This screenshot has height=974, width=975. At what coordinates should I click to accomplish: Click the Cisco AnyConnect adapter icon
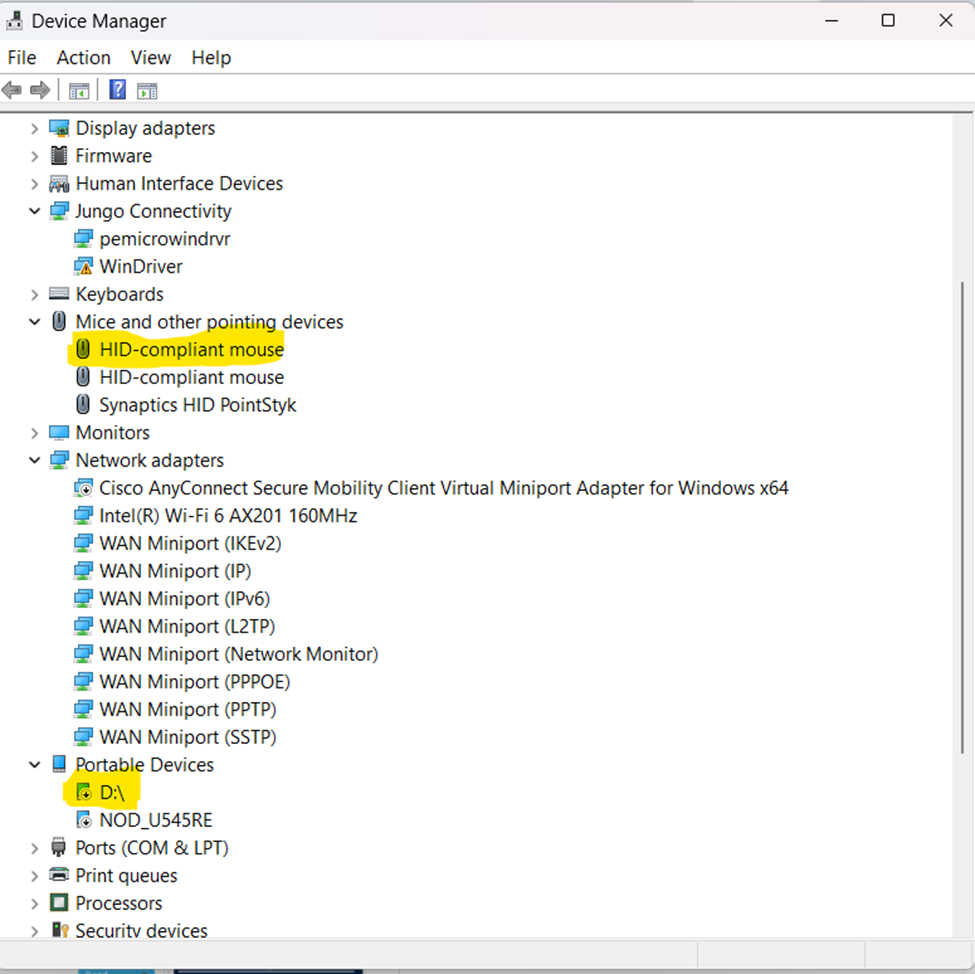(x=83, y=488)
